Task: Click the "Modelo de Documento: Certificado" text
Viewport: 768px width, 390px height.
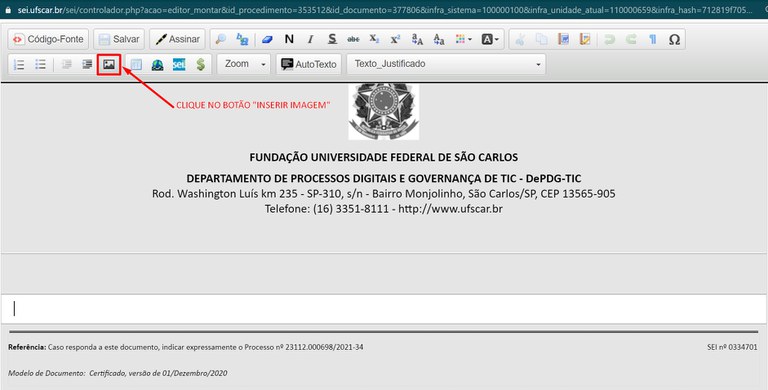Action: [118, 373]
